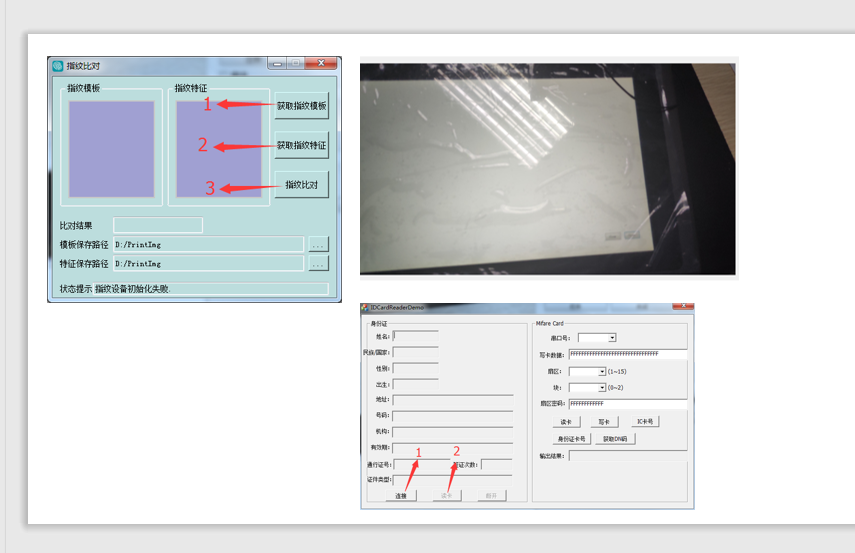The height and width of the screenshot is (553, 855).
Task: Edit the 特征保存路径 path field
Action: [x=208, y=263]
